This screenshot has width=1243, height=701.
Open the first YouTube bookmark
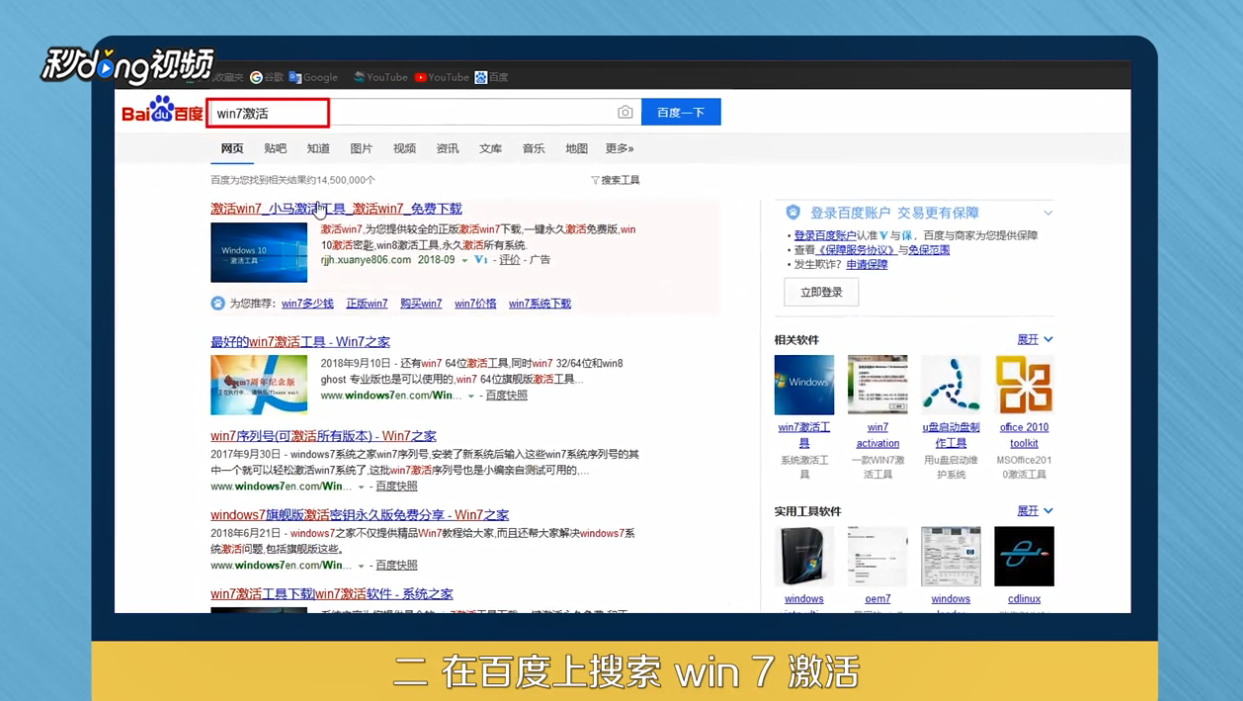[x=380, y=77]
